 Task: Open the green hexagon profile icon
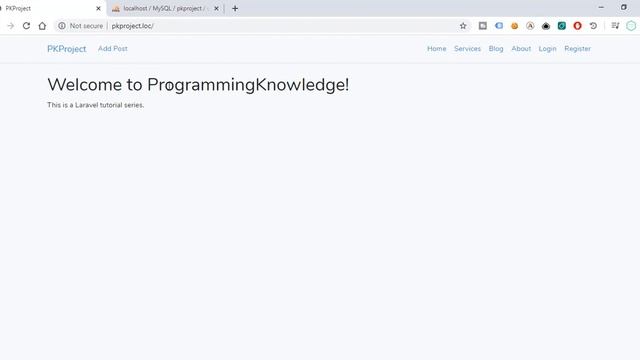[x=631, y=26]
